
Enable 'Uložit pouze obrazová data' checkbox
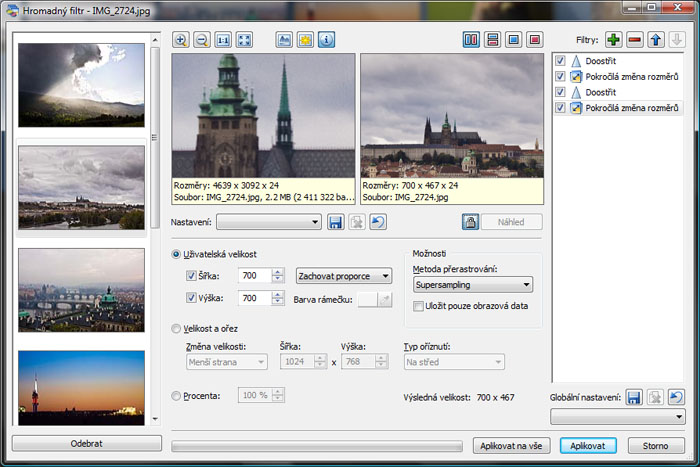[x=419, y=306]
